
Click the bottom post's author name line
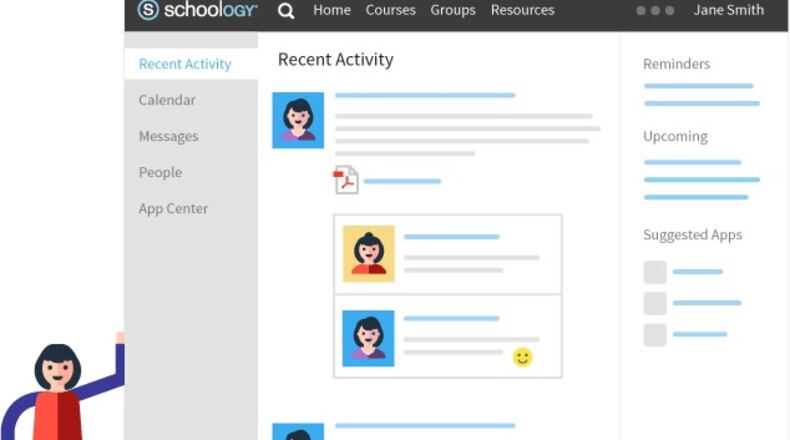point(425,425)
